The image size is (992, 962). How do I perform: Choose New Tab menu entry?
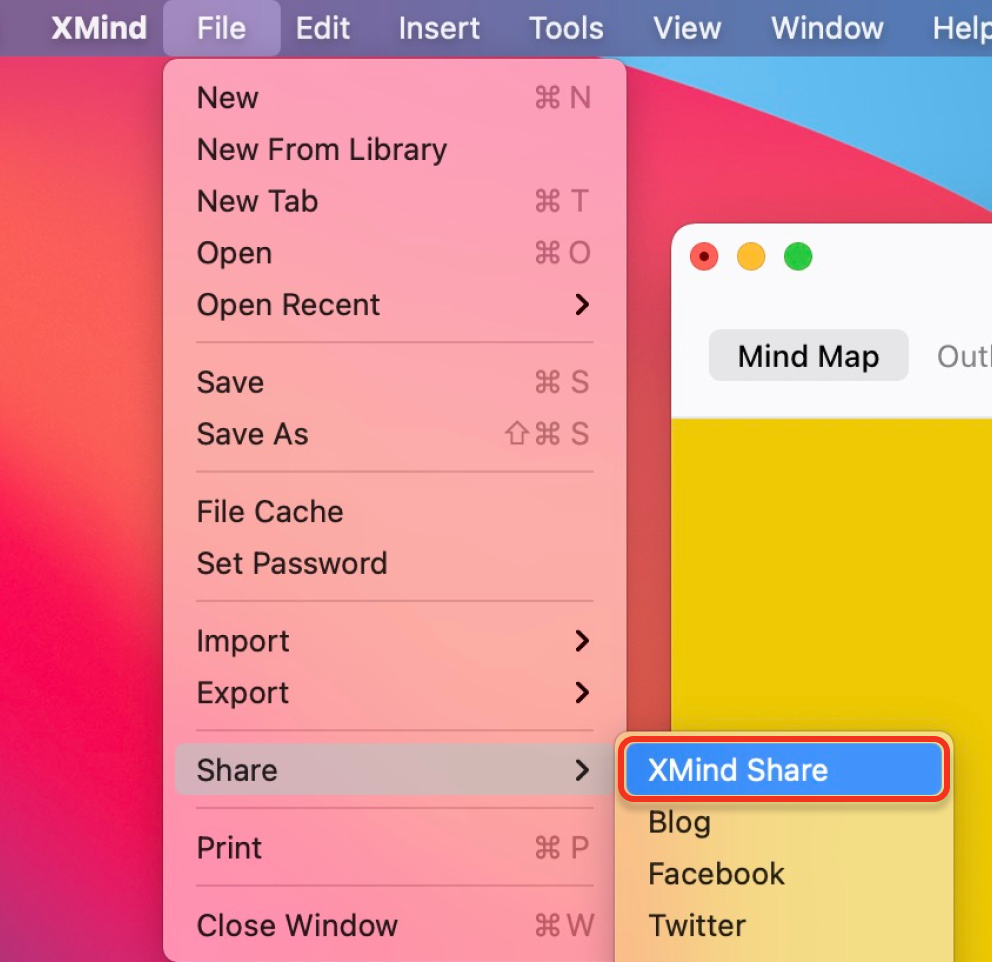point(395,202)
